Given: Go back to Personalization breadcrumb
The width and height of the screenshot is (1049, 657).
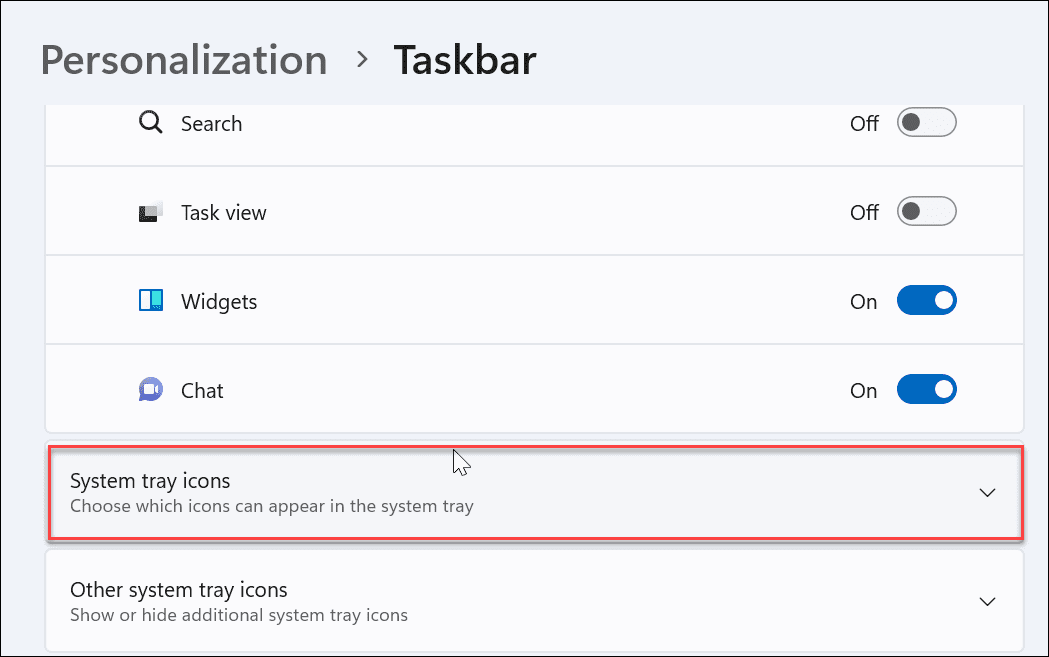Looking at the screenshot, I should tap(184, 60).
